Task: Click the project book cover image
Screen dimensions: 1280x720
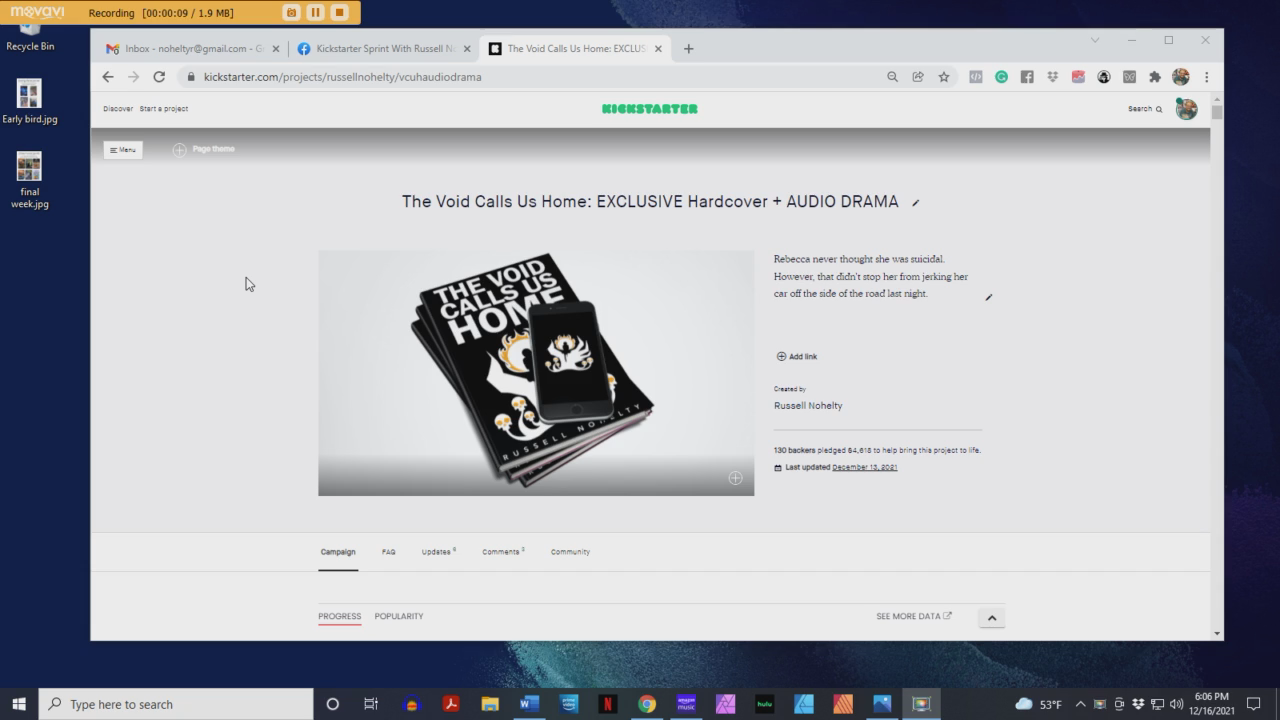Action: (x=536, y=373)
